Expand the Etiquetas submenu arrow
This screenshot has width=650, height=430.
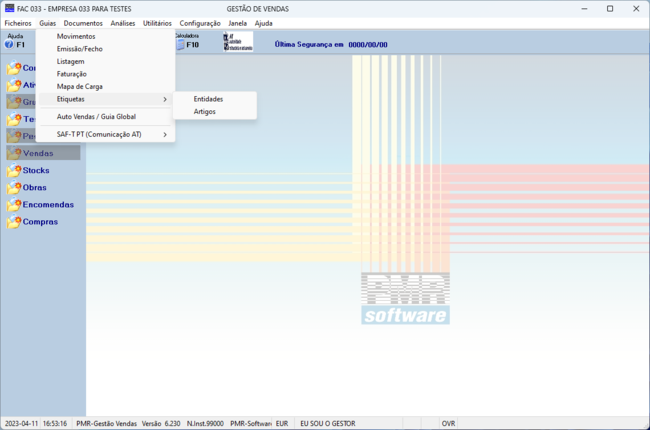(164, 99)
